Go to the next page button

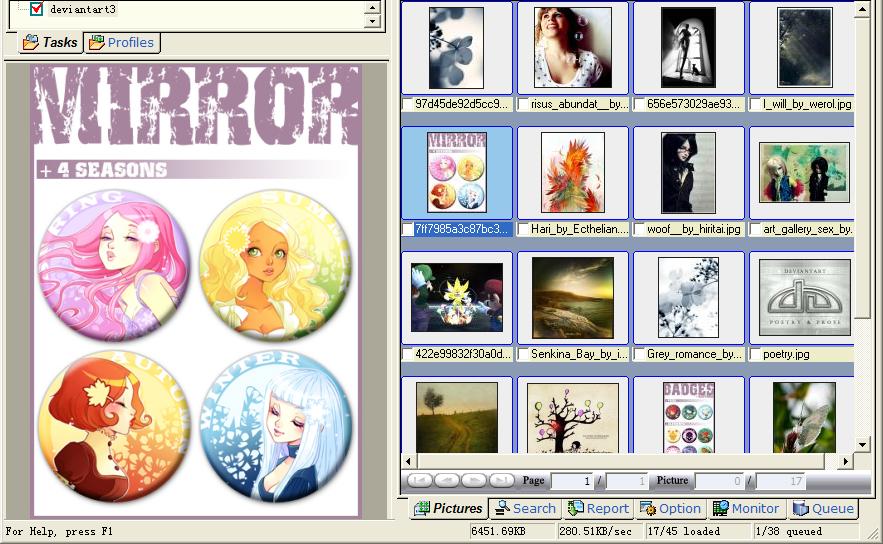click(x=474, y=481)
